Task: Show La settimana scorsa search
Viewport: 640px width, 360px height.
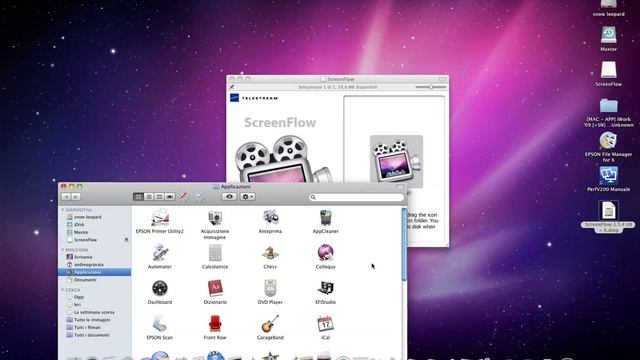Action: [x=95, y=312]
